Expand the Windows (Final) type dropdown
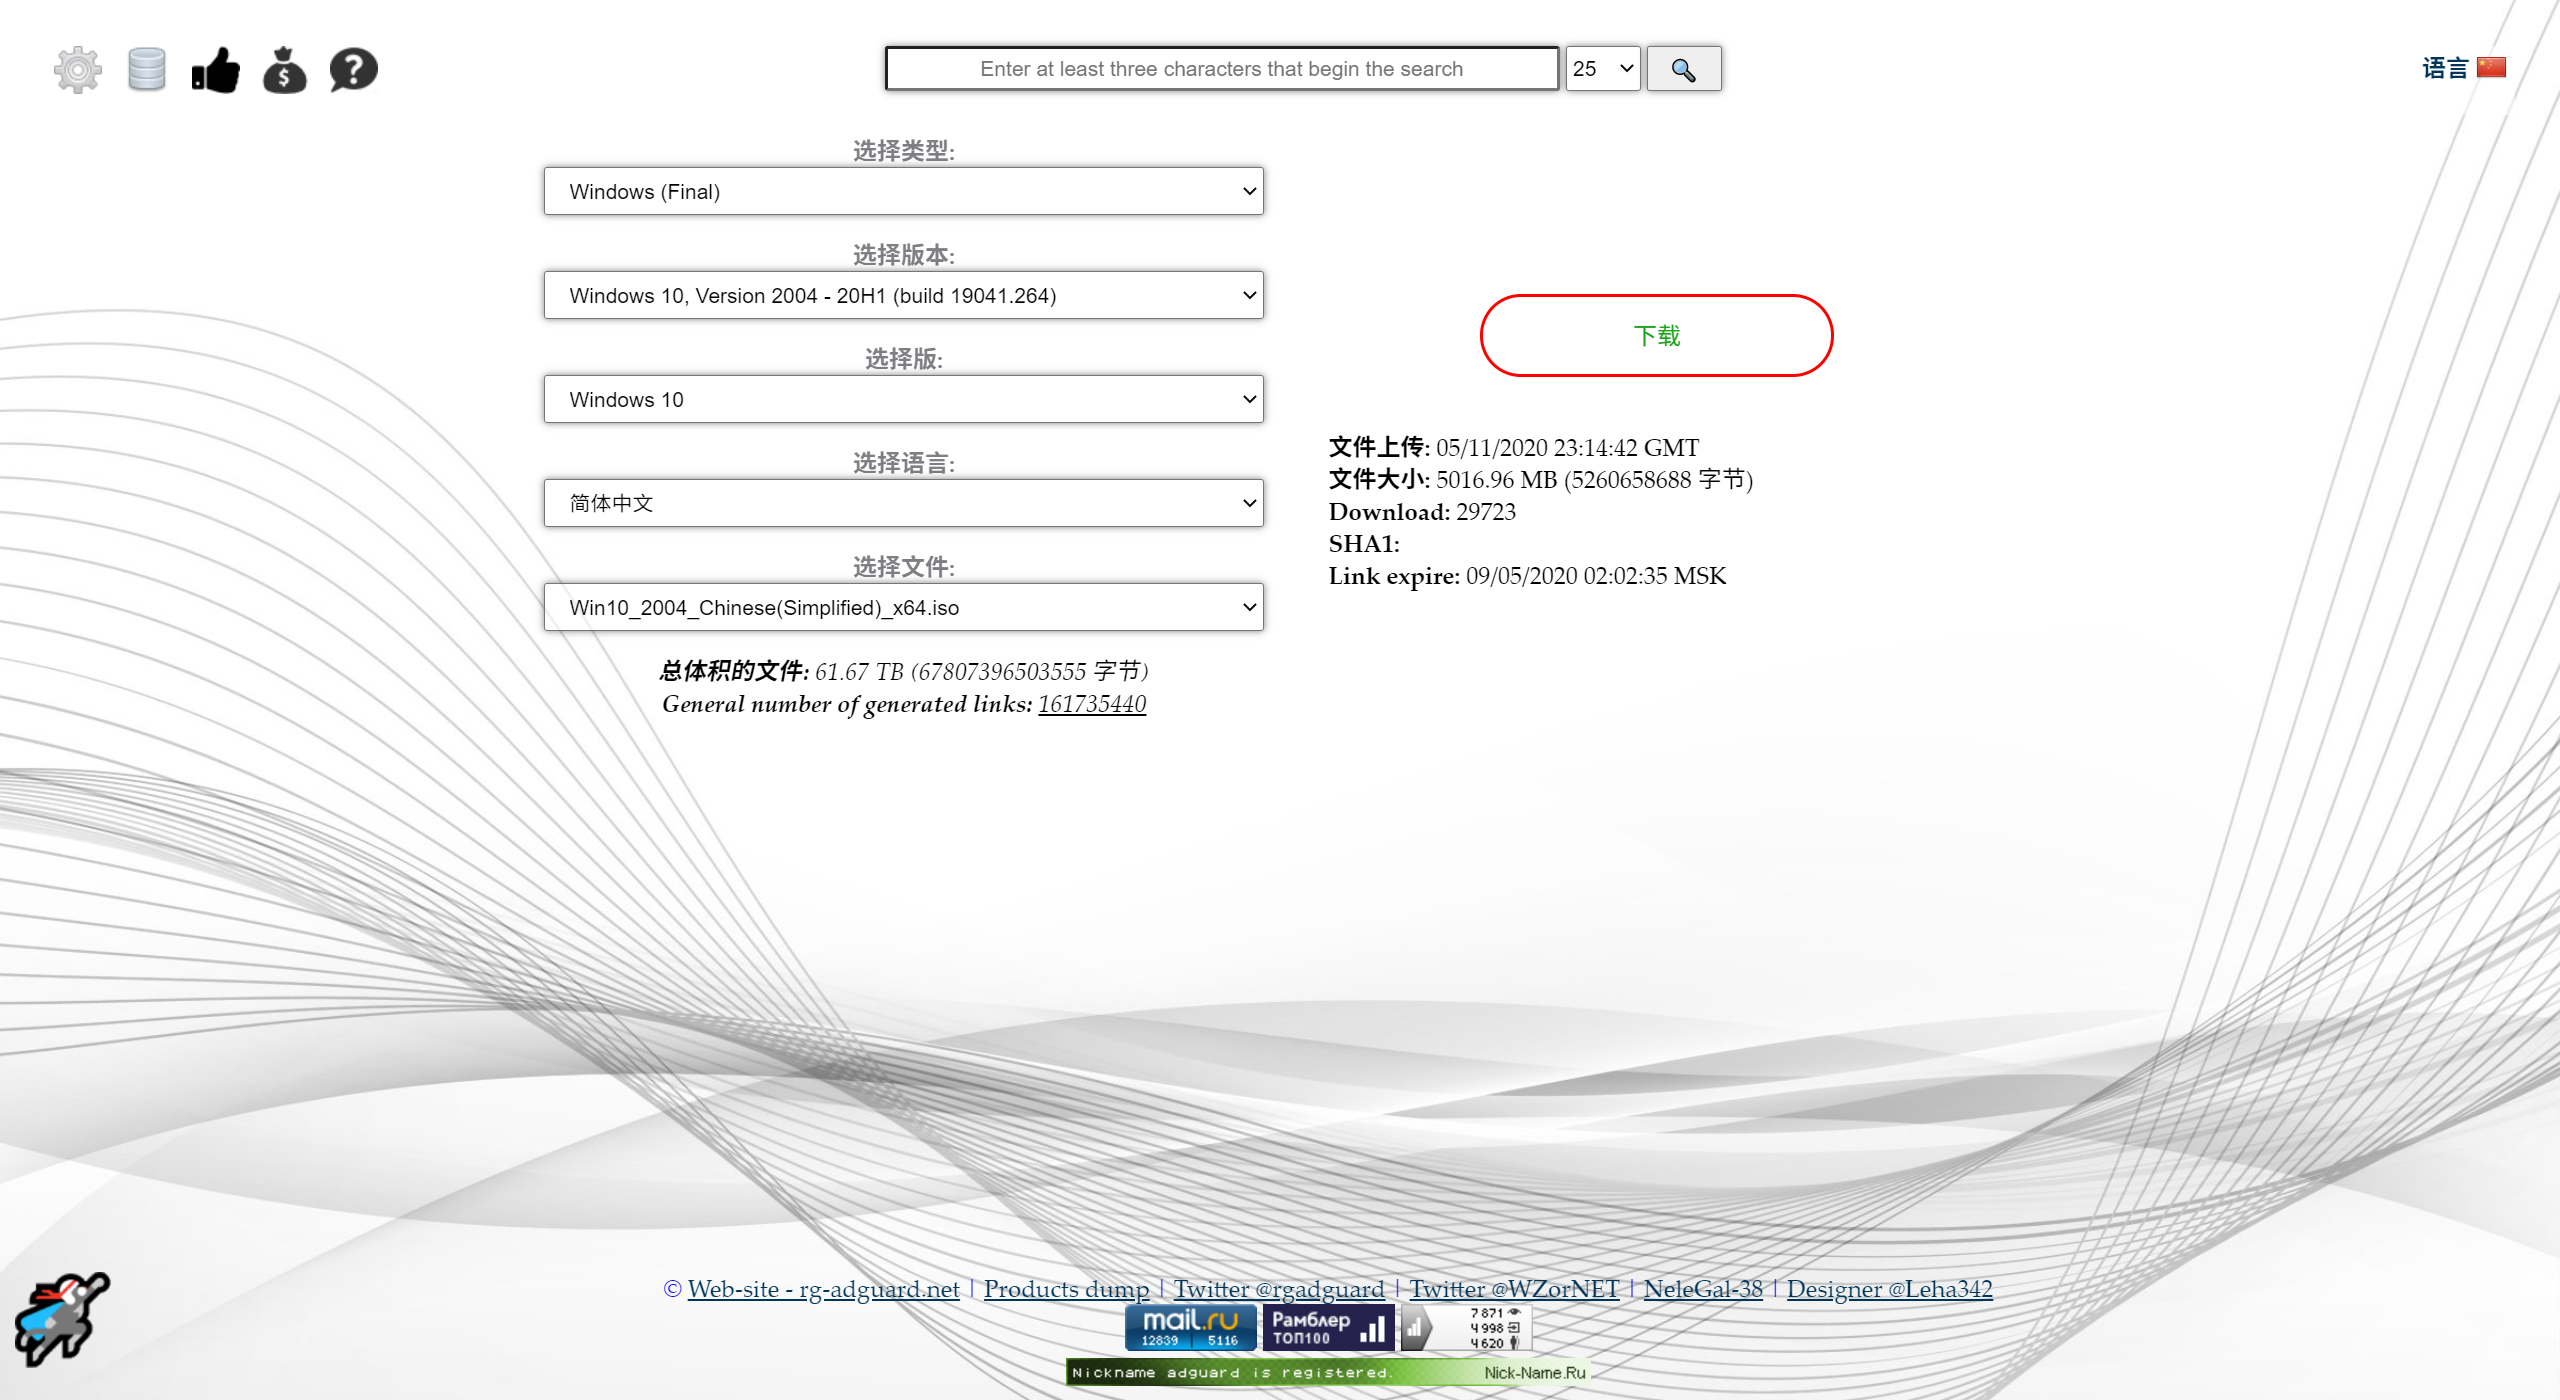The image size is (2560, 1400). pyautogui.click(x=903, y=191)
